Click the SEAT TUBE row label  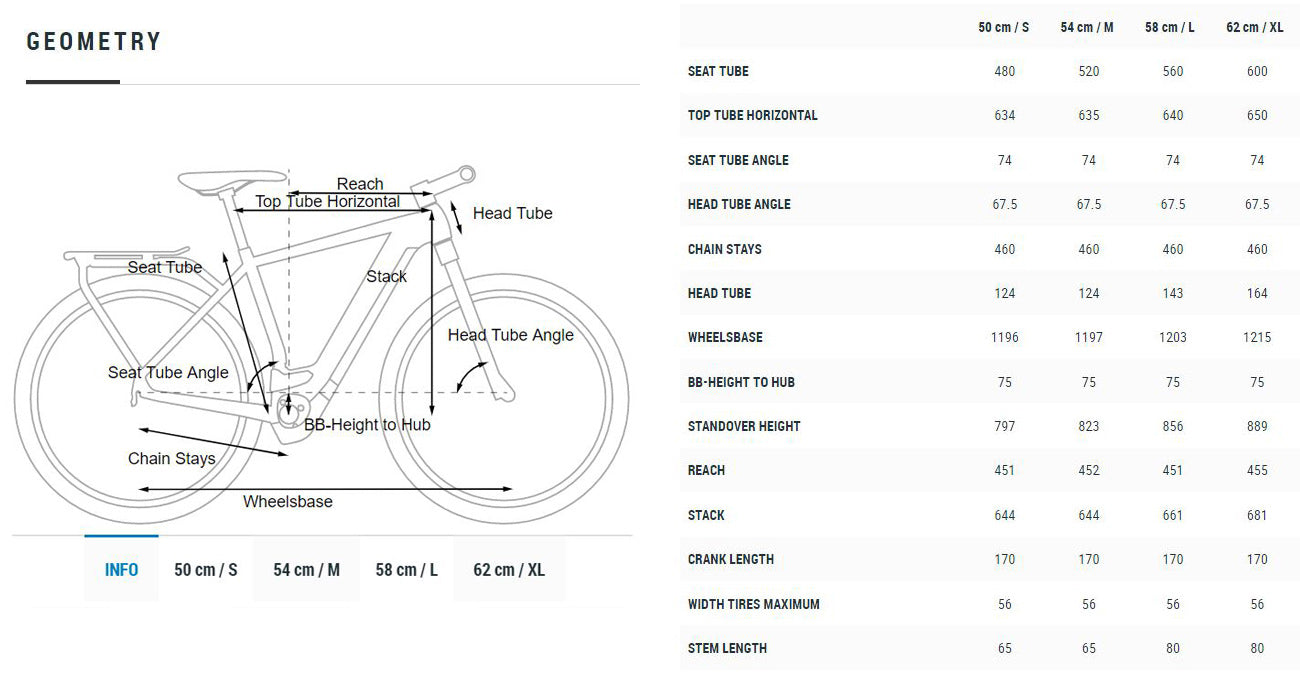[718, 71]
